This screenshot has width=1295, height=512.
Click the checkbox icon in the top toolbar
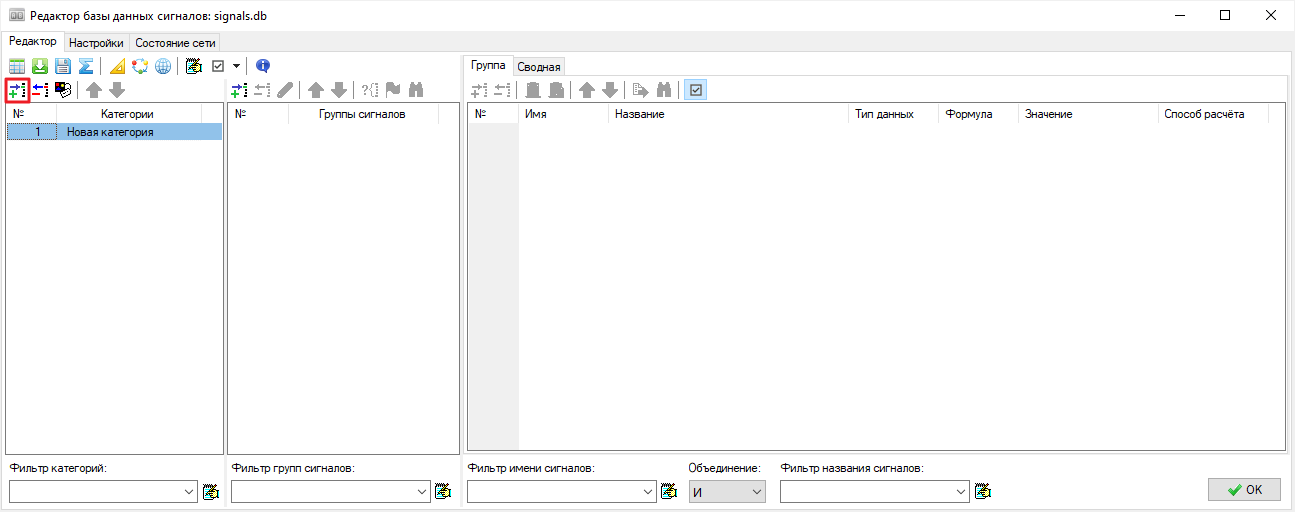tap(218, 66)
